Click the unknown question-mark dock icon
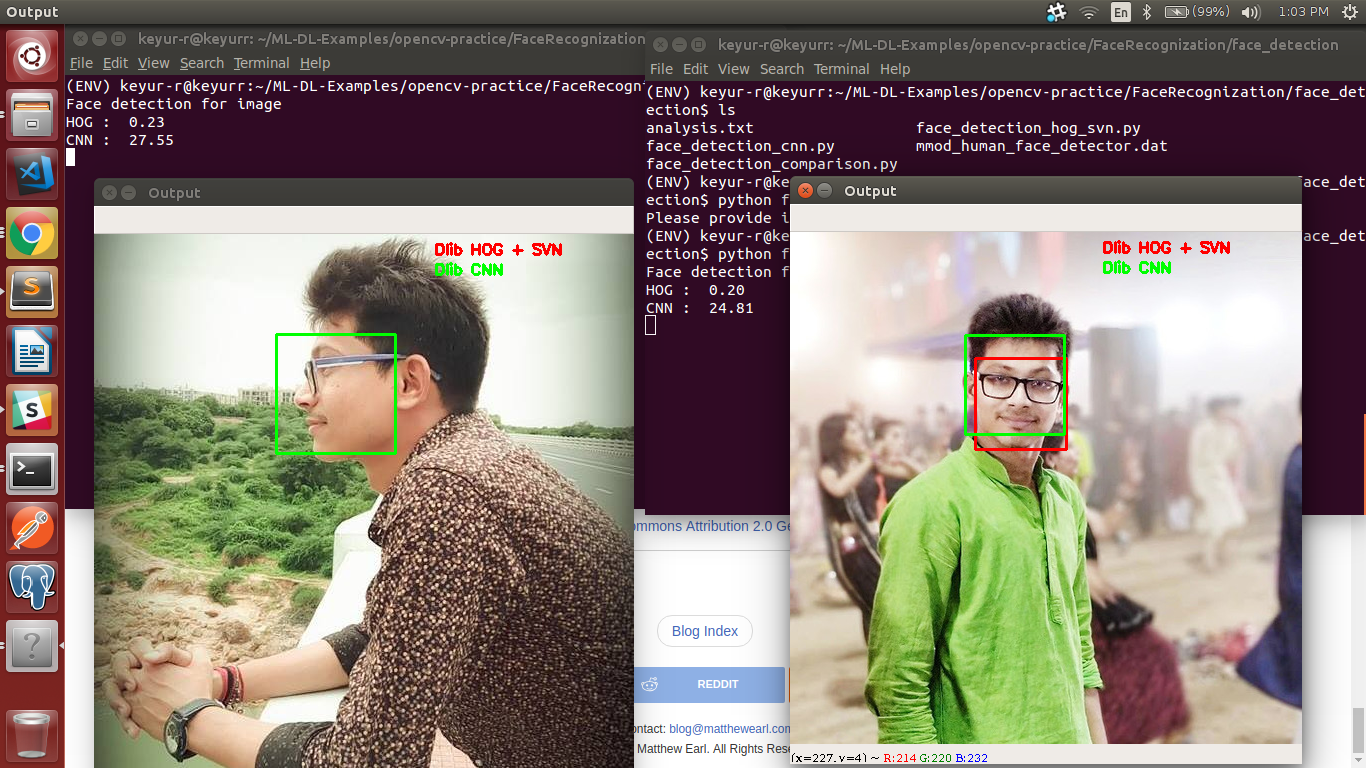Viewport: 1366px width, 768px height. point(32,646)
